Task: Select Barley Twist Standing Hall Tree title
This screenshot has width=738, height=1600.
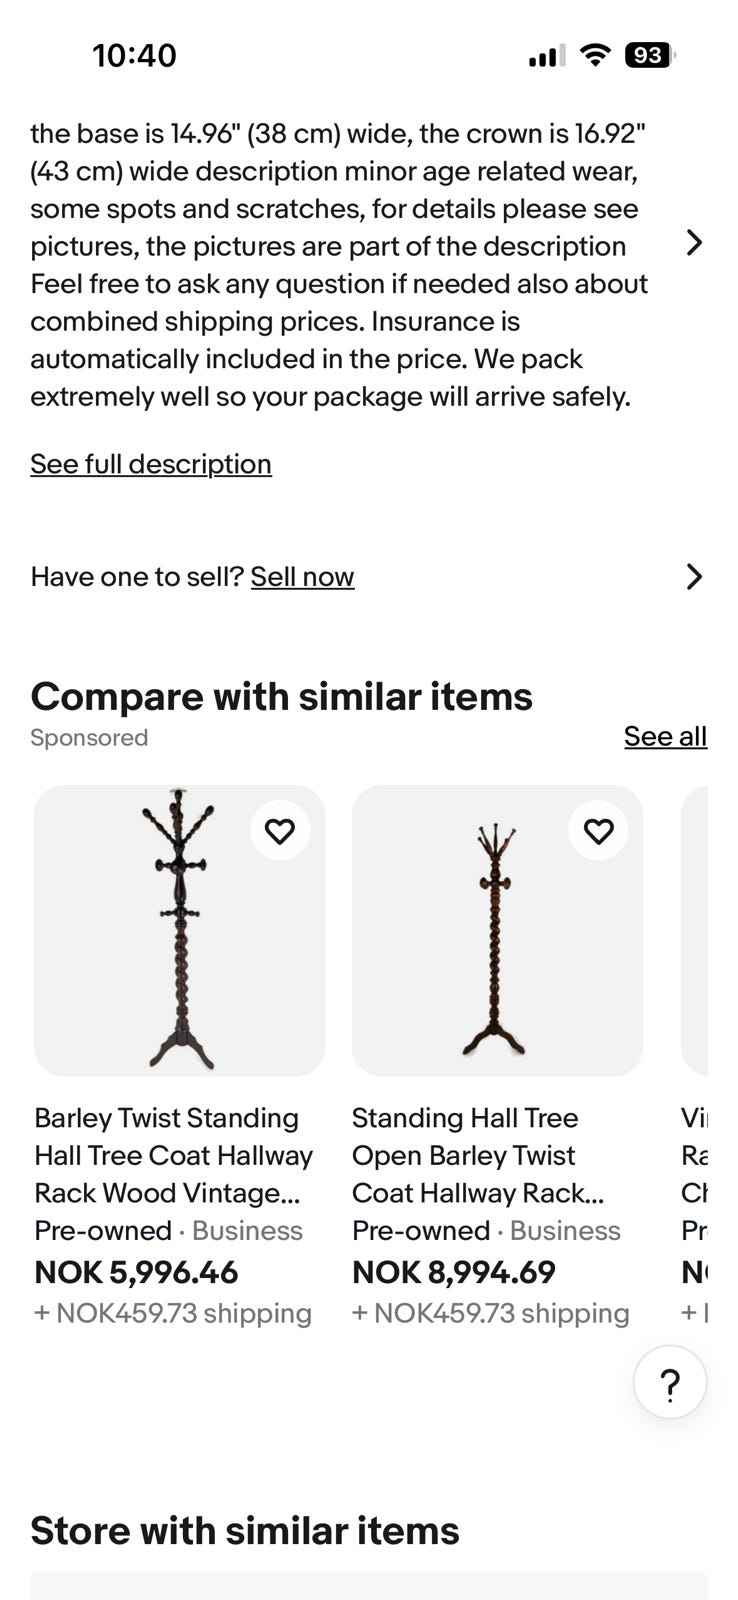Action: [x=173, y=1155]
